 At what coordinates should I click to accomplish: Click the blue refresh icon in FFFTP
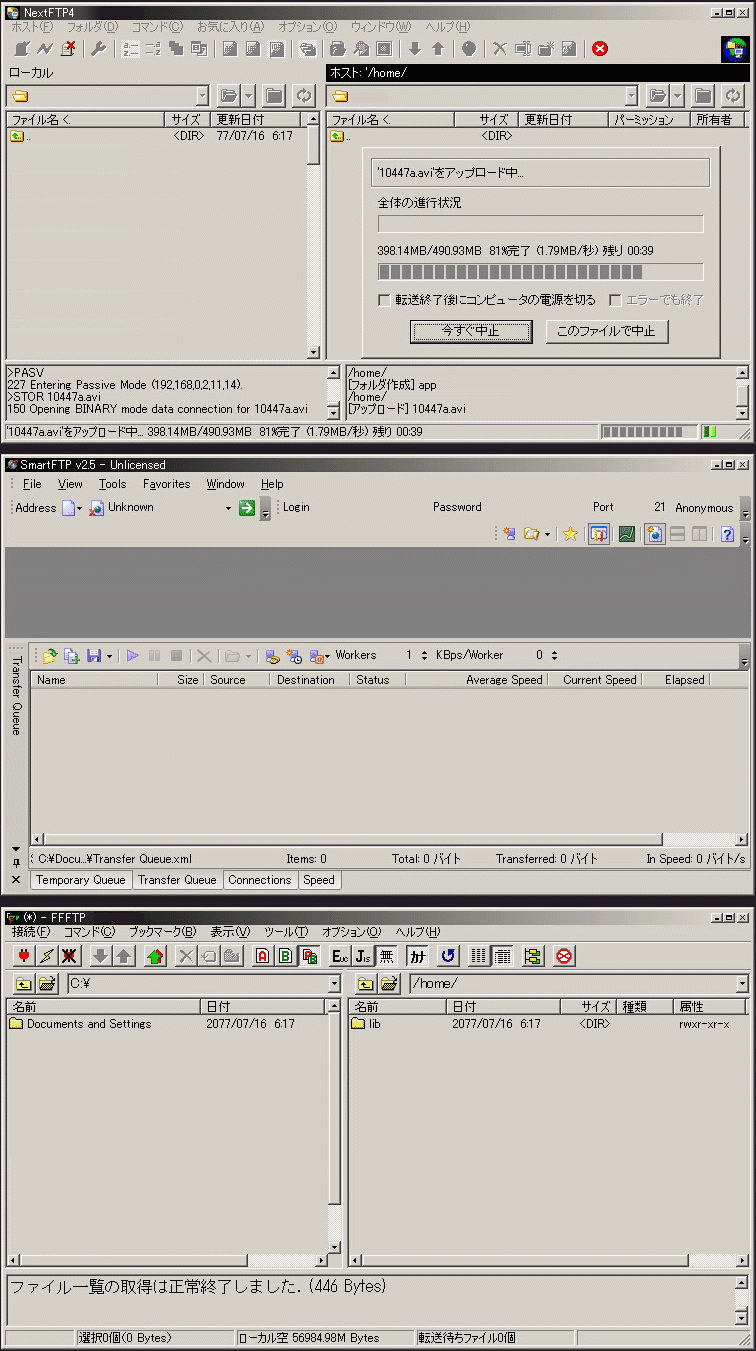click(448, 956)
